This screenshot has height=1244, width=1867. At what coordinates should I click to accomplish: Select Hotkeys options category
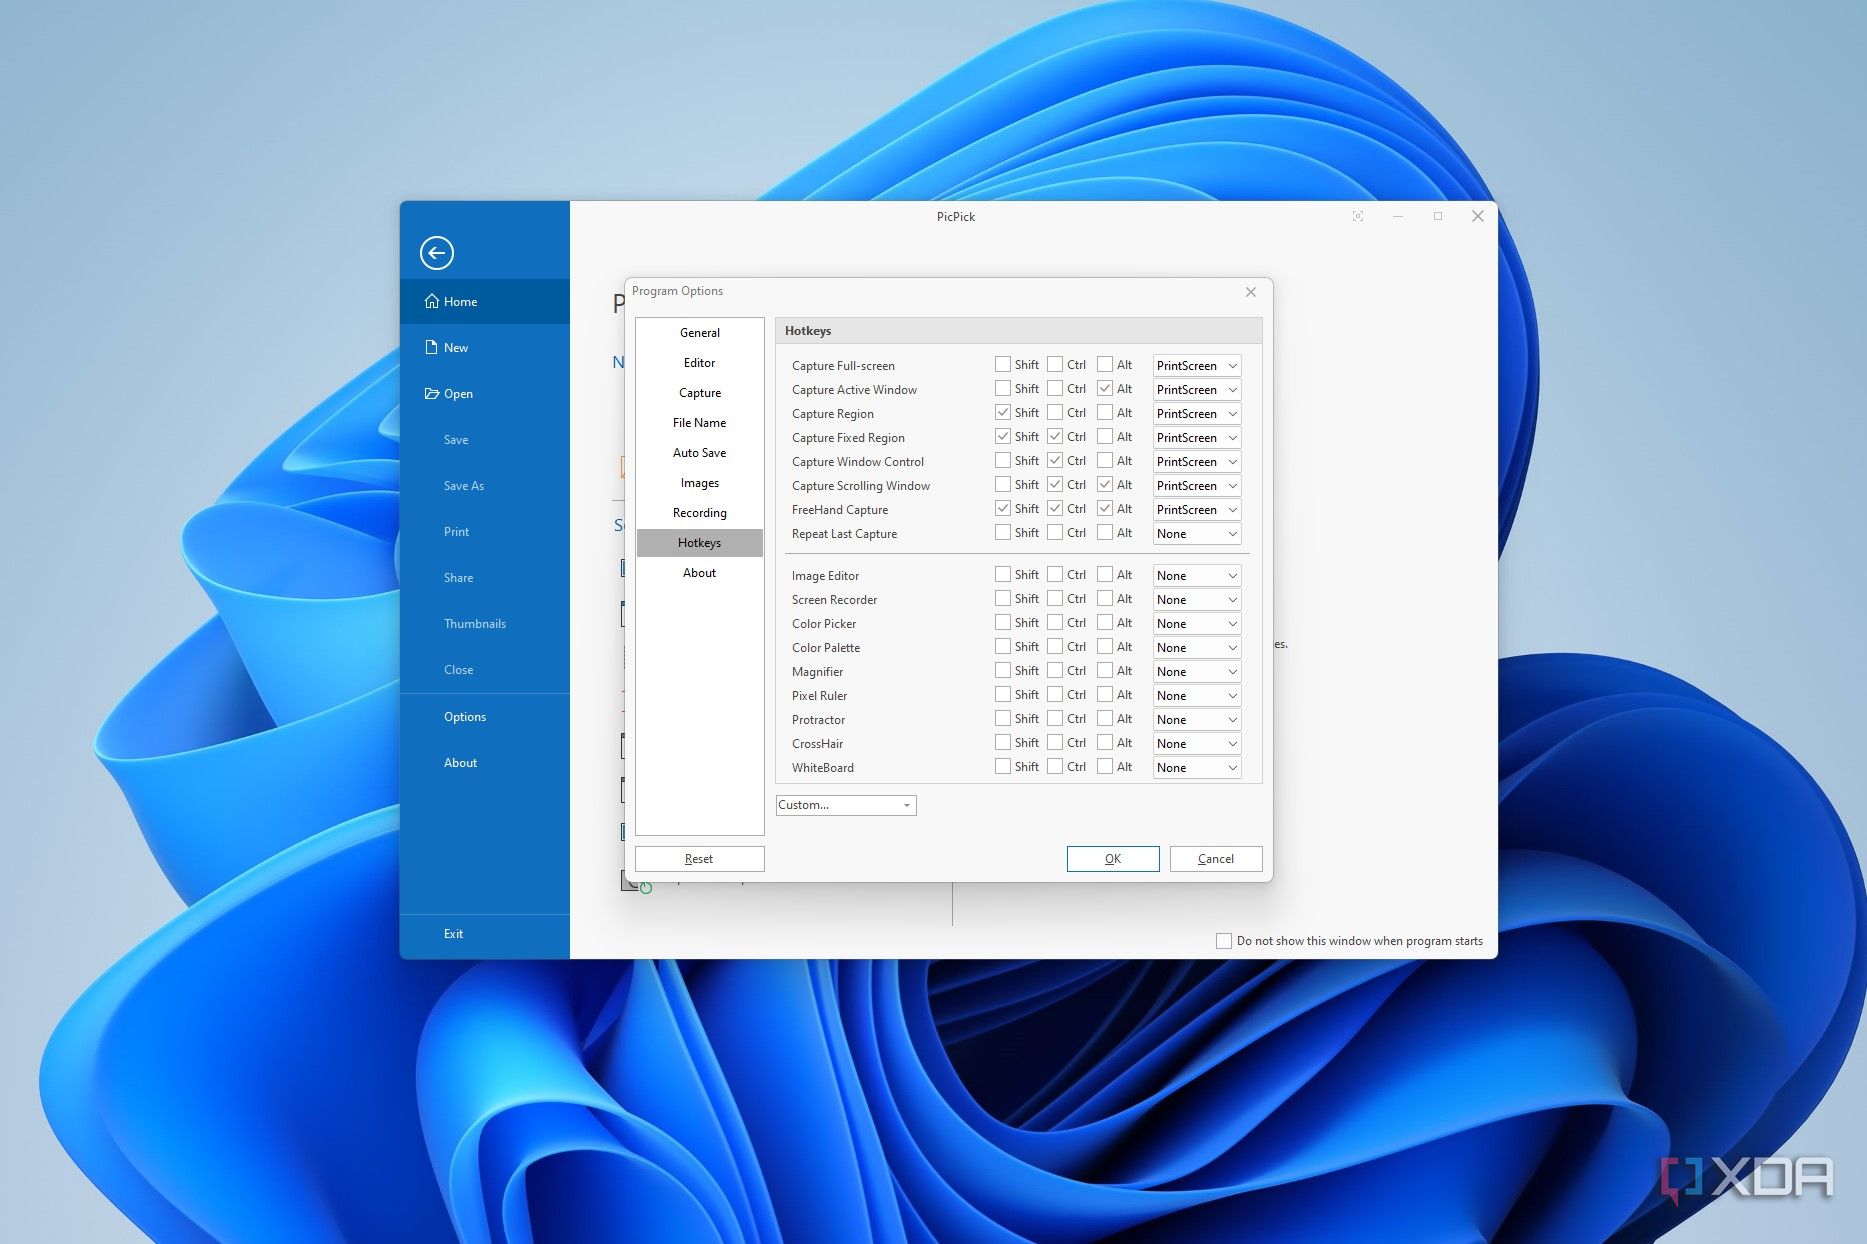point(700,543)
